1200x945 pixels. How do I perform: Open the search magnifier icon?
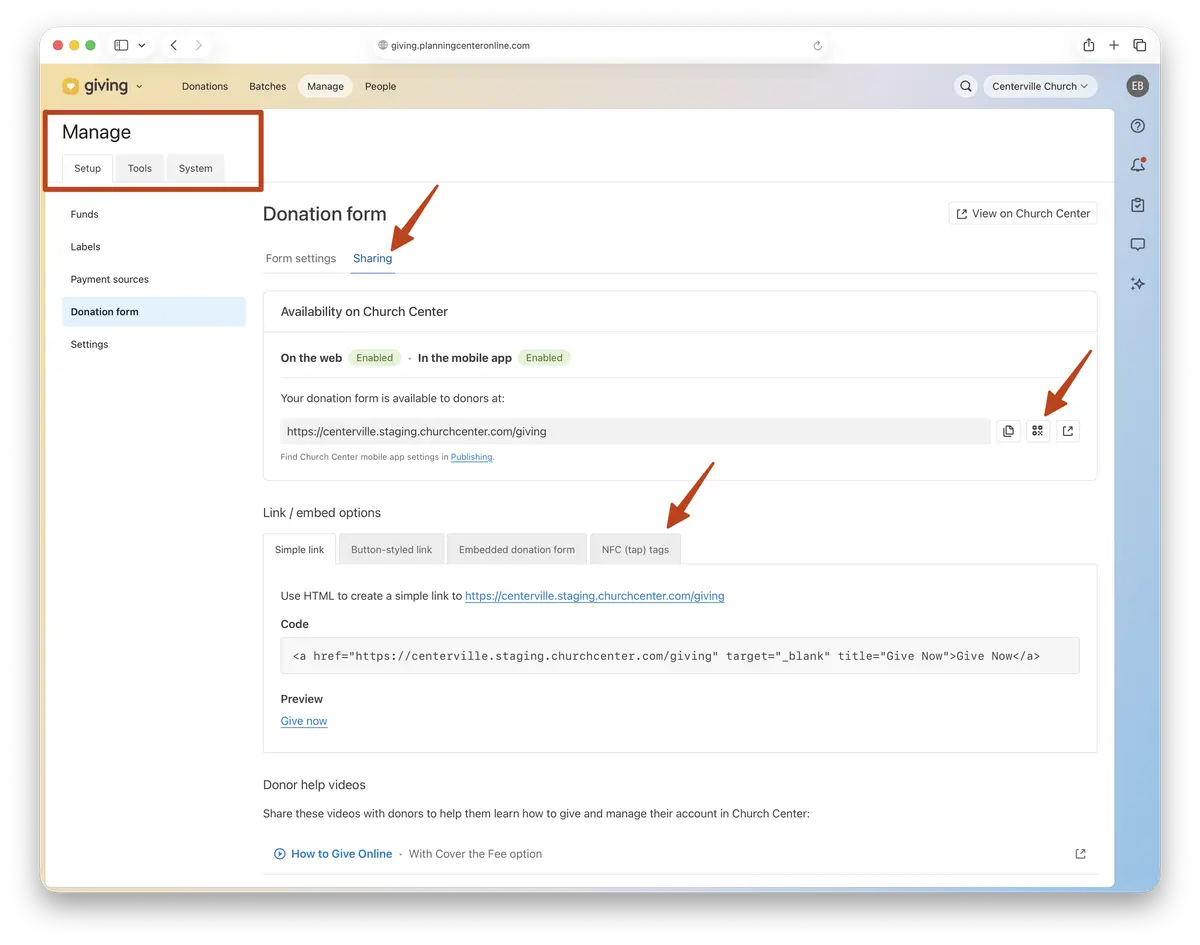click(x=966, y=86)
